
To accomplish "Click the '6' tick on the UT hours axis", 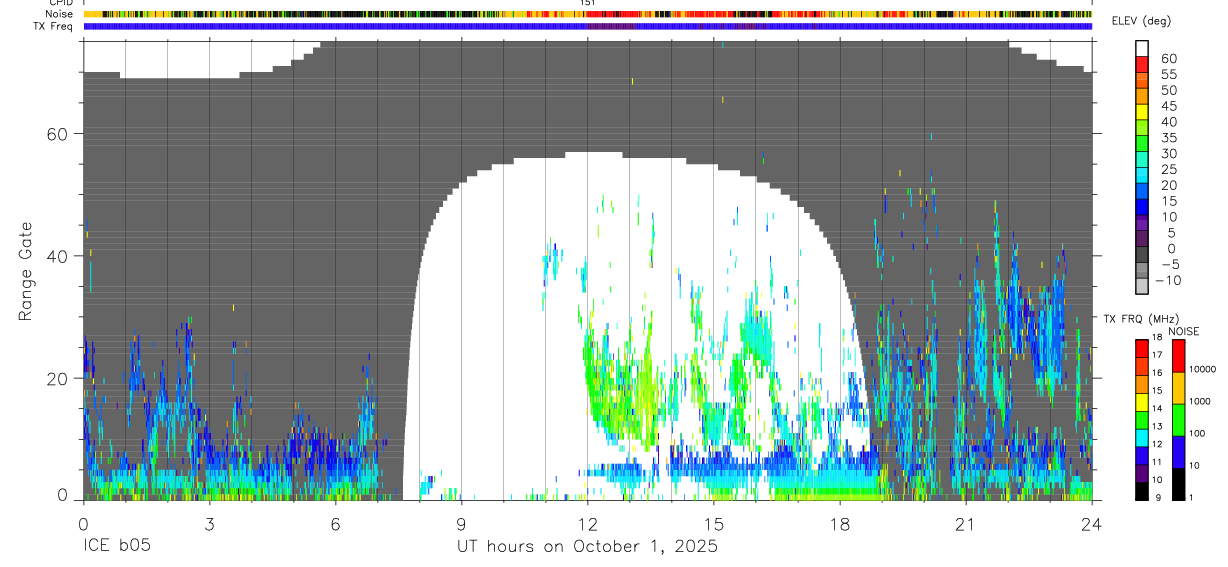I will point(335,524).
